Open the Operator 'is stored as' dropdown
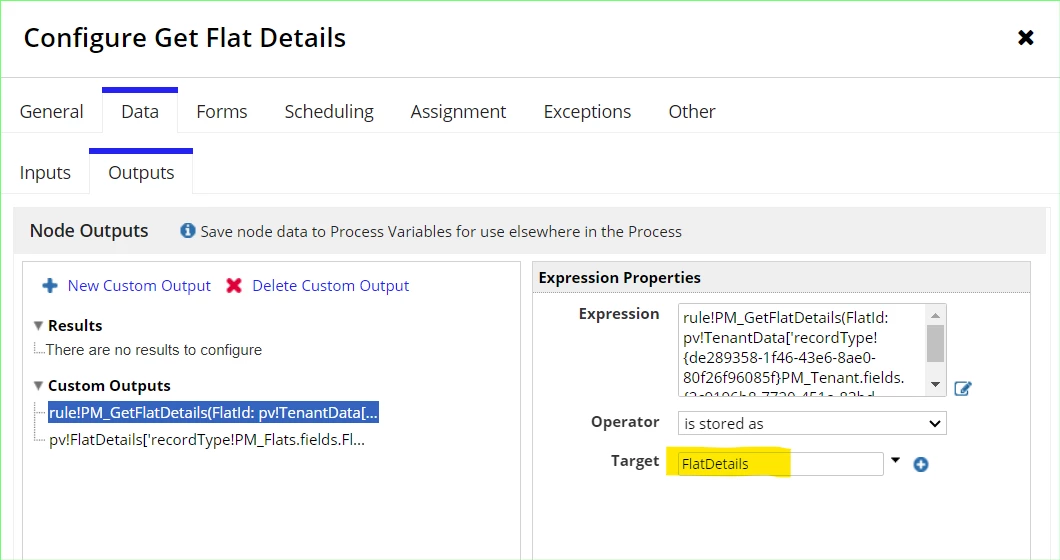The image size is (1060, 560). click(812, 423)
